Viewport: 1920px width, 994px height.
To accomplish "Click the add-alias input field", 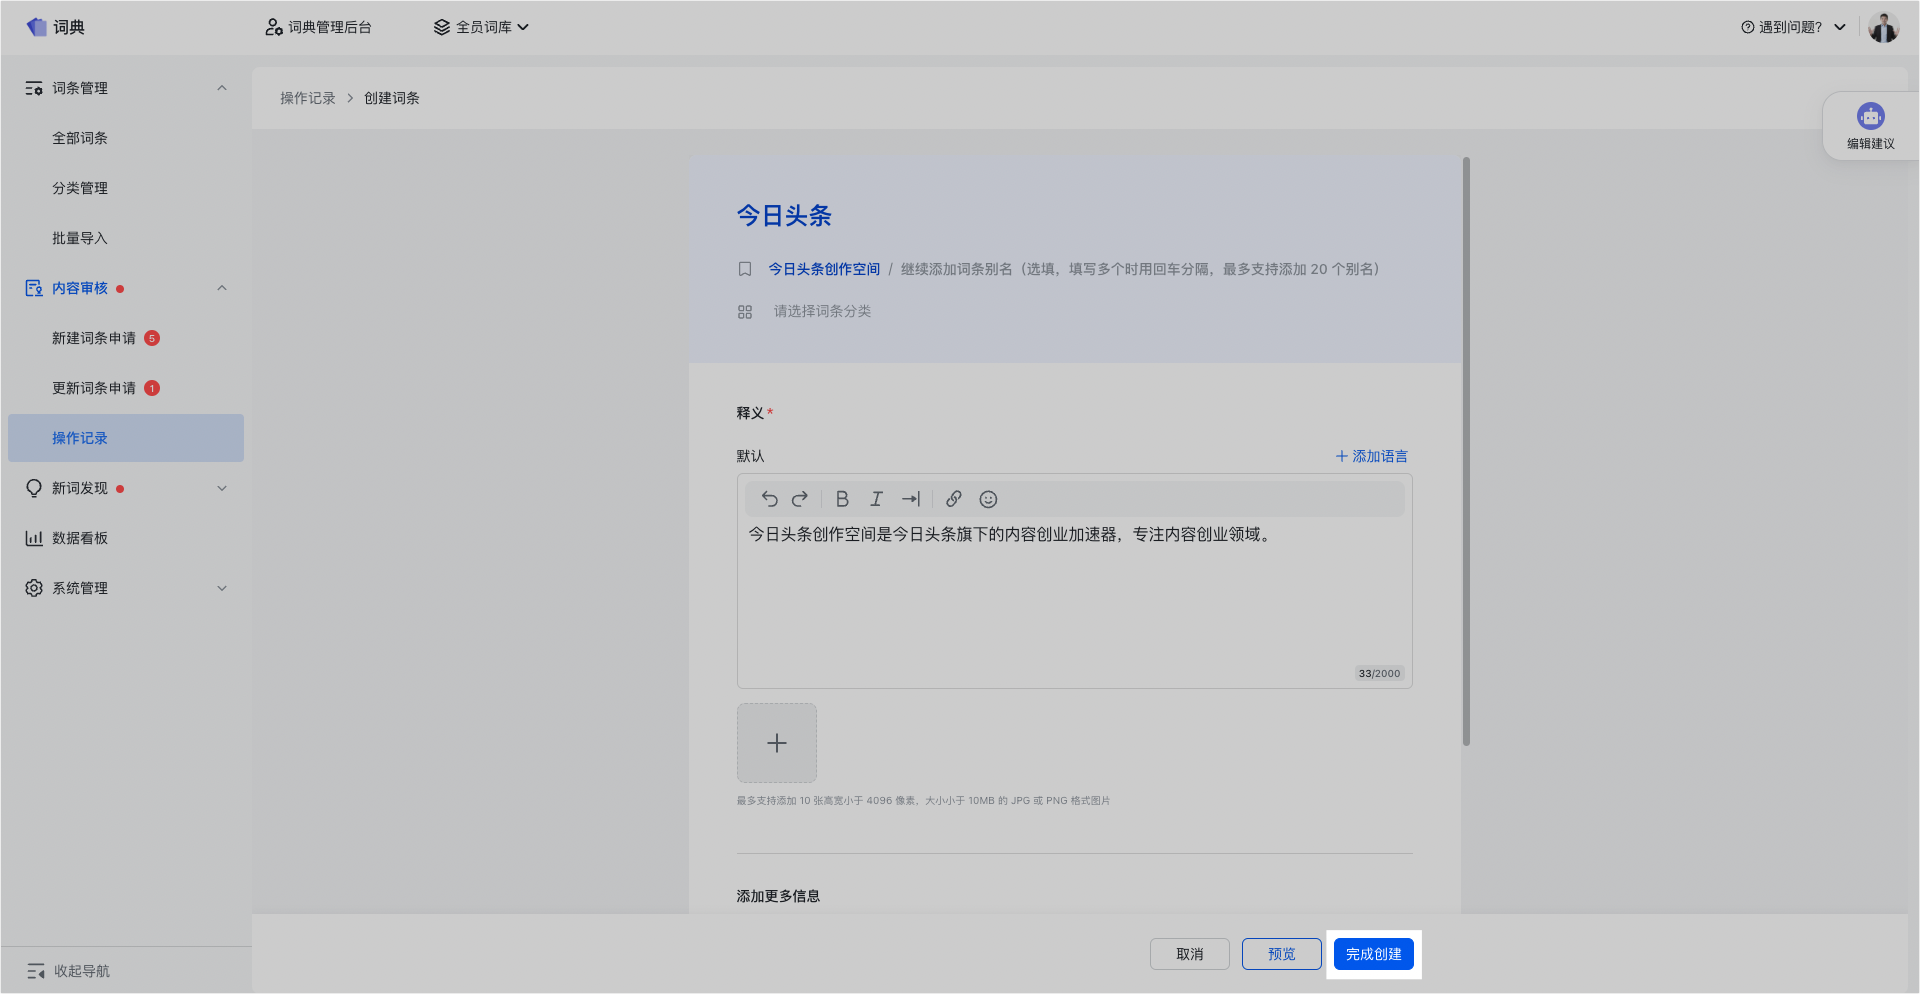I will coord(1140,269).
